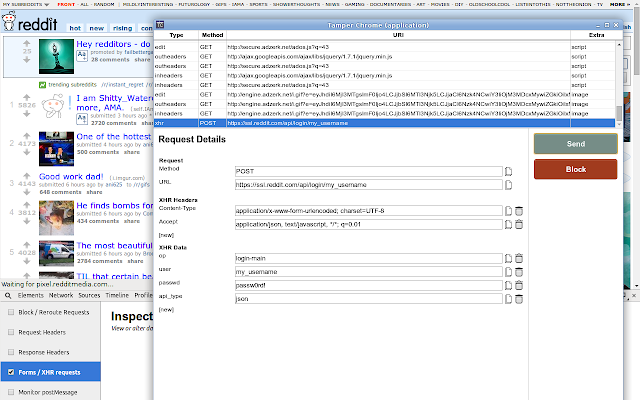Uncheck the Forms / XHR requests checkbox

pos(11,372)
